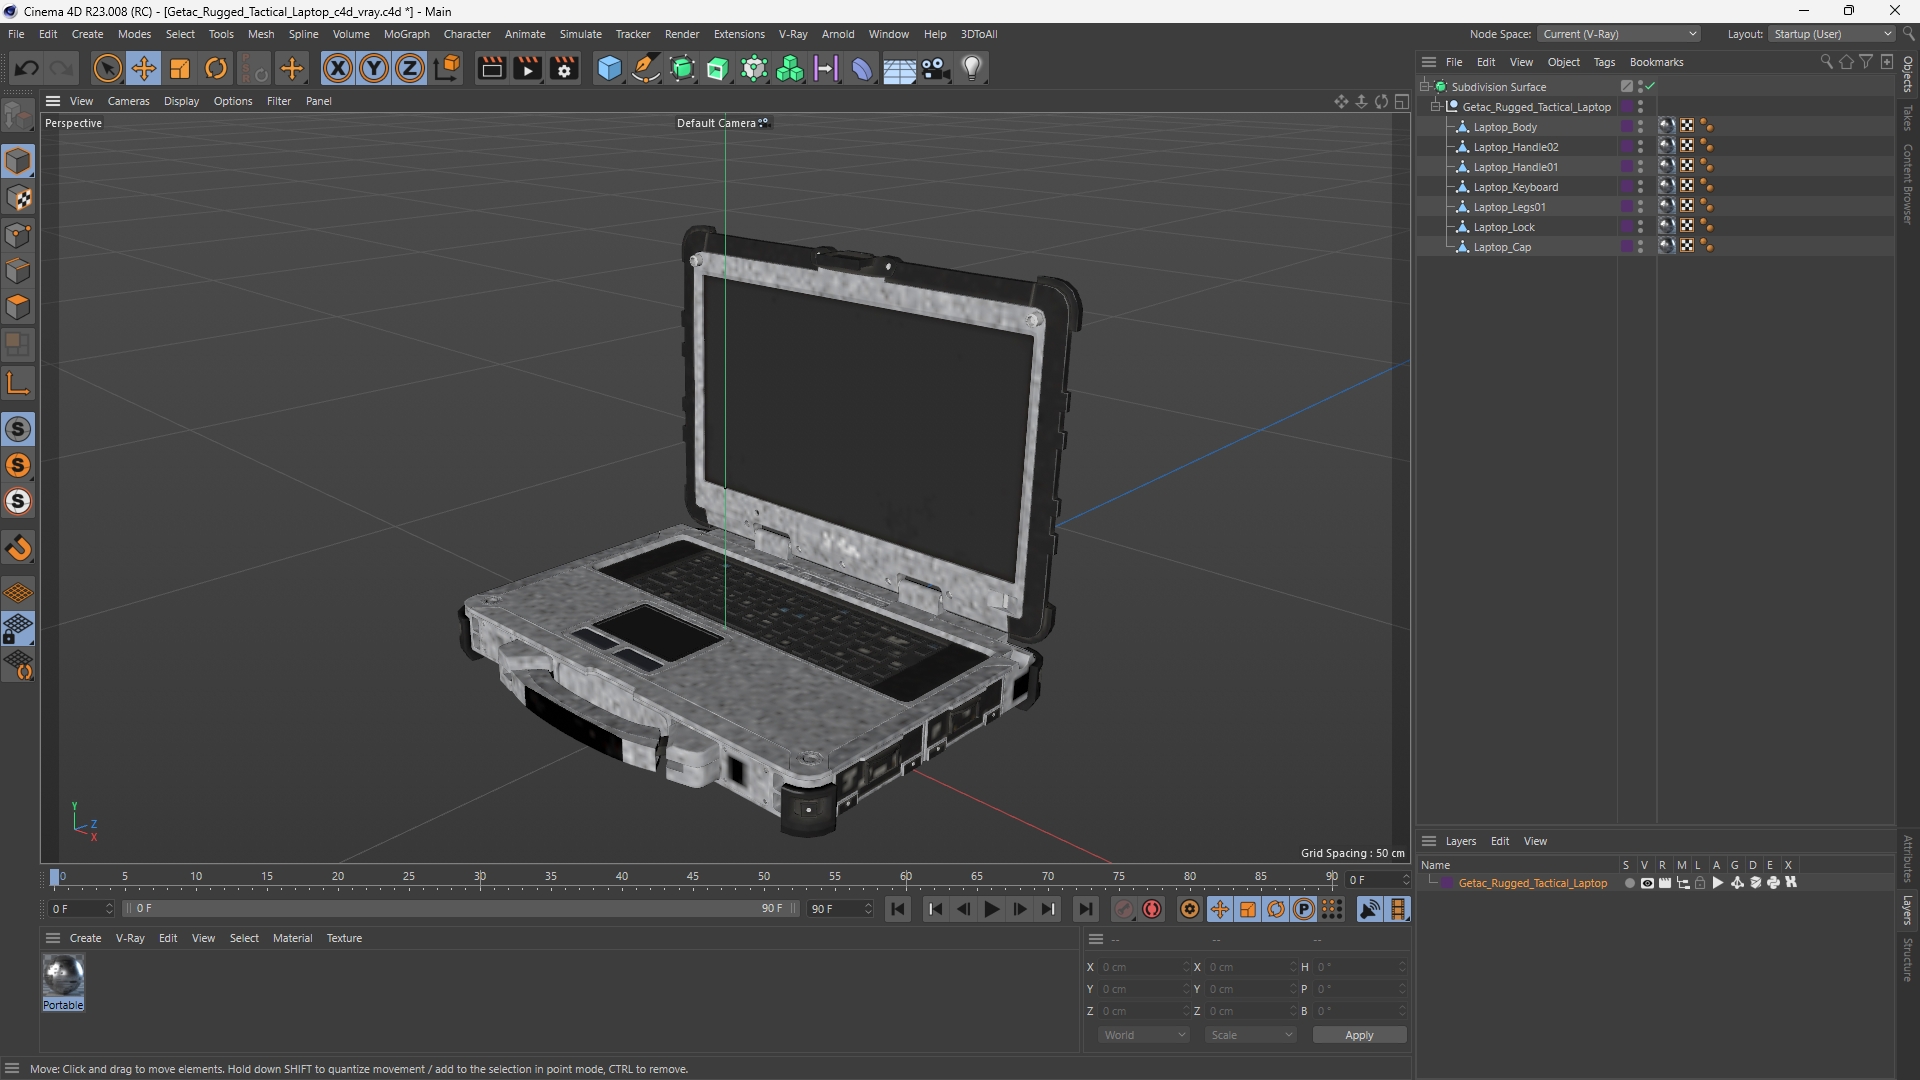Open the viewport Cameras menu
The image size is (1920, 1080).
click(128, 101)
